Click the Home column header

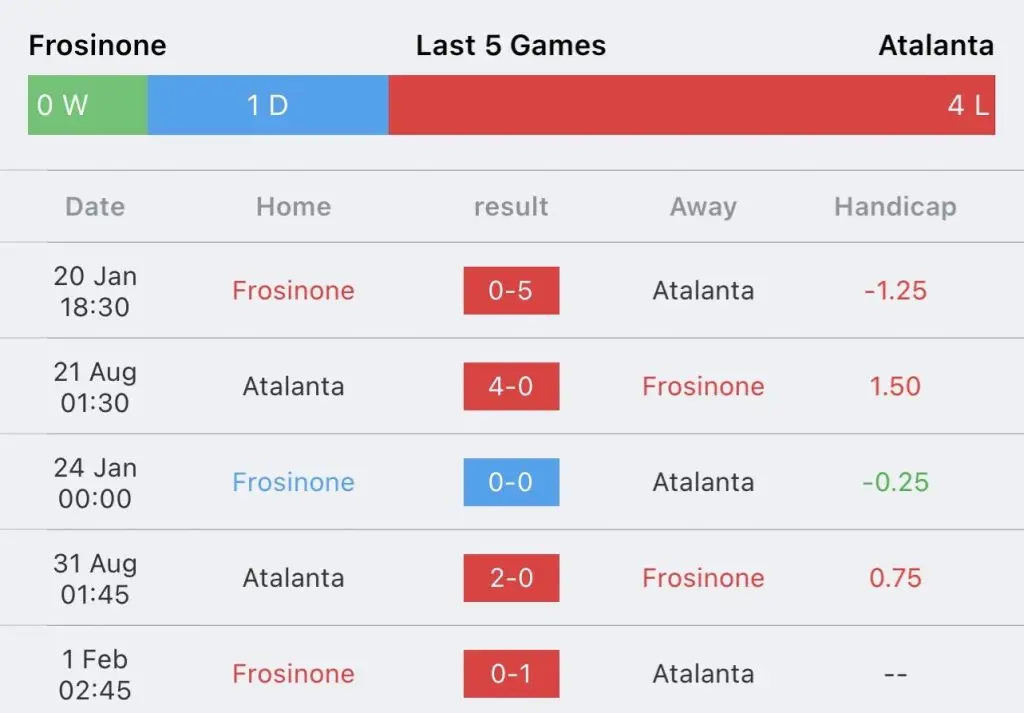click(x=293, y=206)
